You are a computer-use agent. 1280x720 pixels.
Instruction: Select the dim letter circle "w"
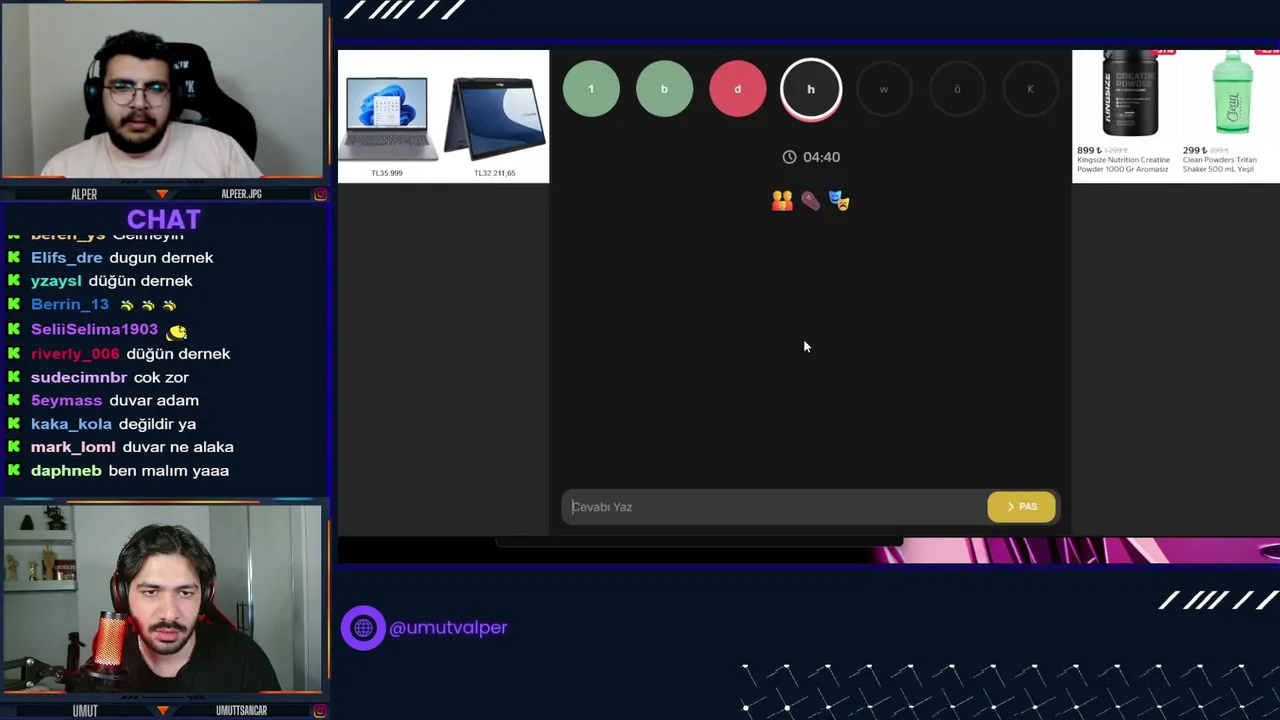884,89
